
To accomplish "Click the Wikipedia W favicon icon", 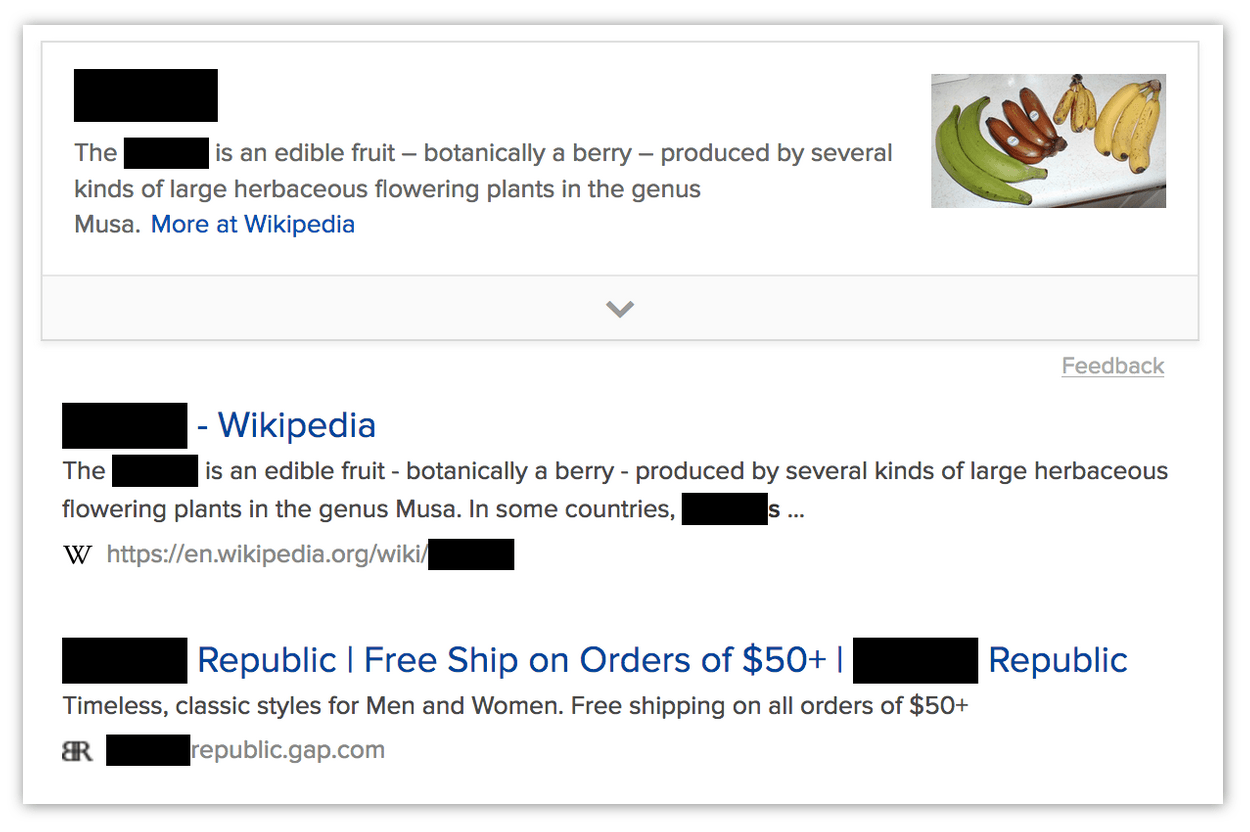I will 77,555.
